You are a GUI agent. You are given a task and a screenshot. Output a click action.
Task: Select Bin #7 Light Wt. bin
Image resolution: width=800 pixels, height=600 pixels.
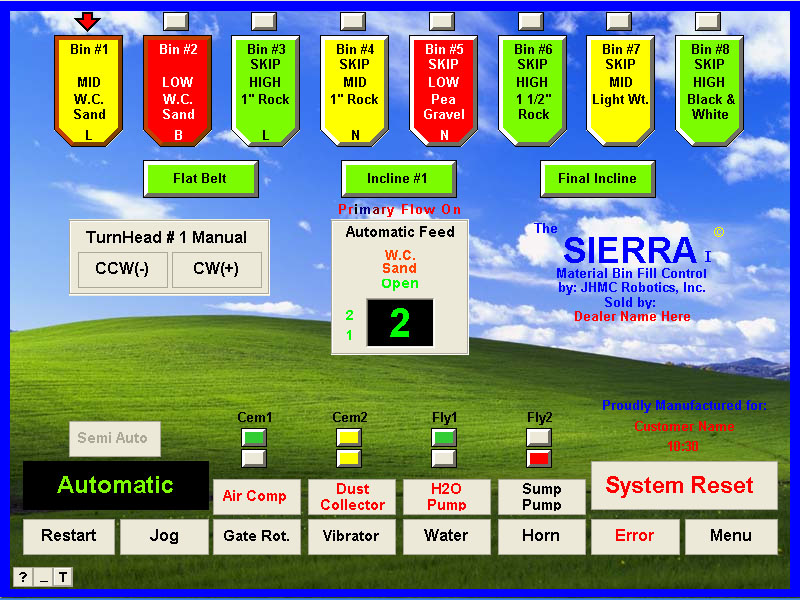620,90
